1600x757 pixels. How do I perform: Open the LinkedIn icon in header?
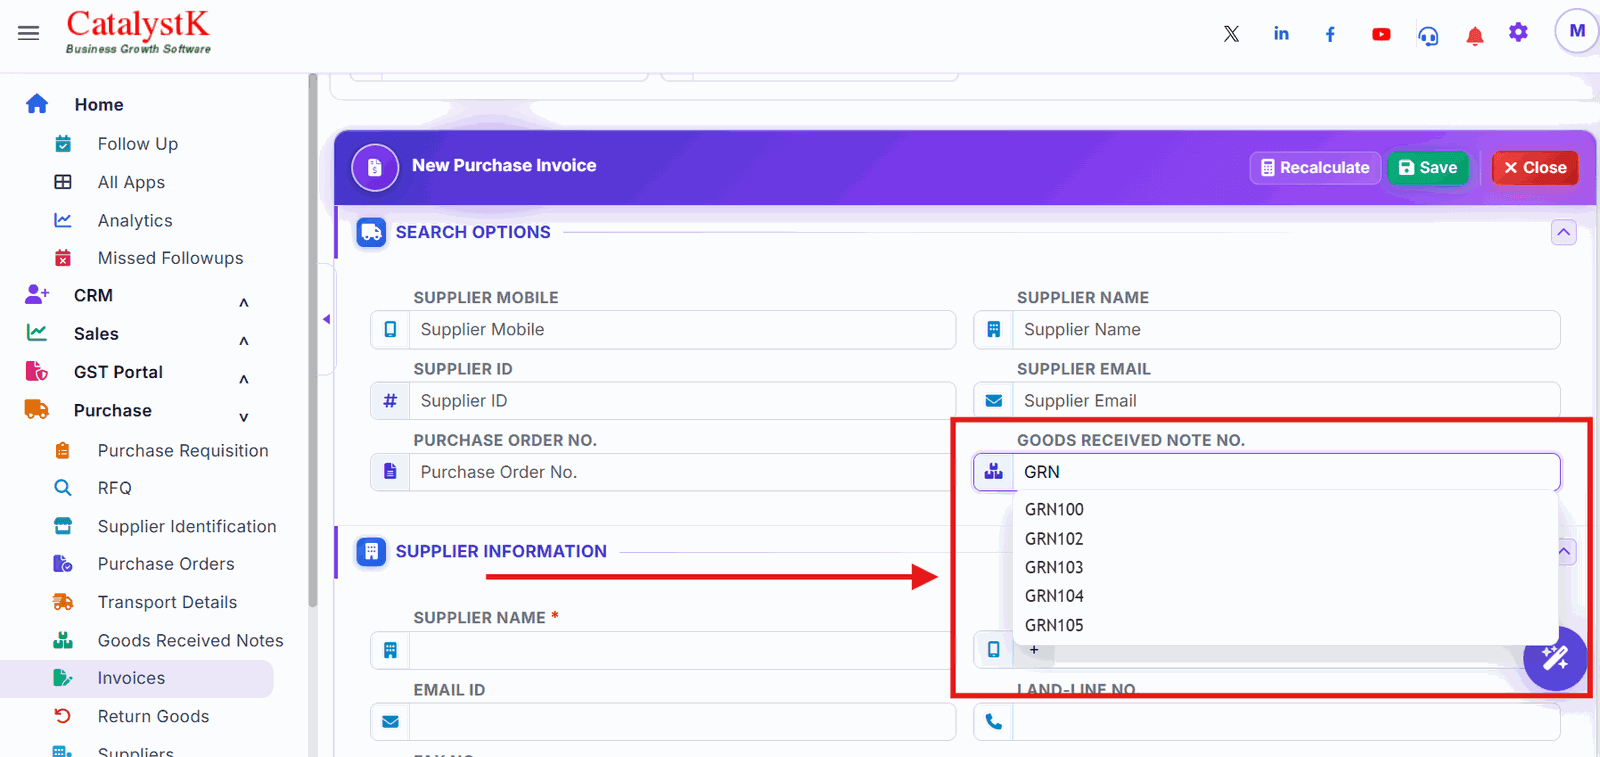tap(1281, 34)
